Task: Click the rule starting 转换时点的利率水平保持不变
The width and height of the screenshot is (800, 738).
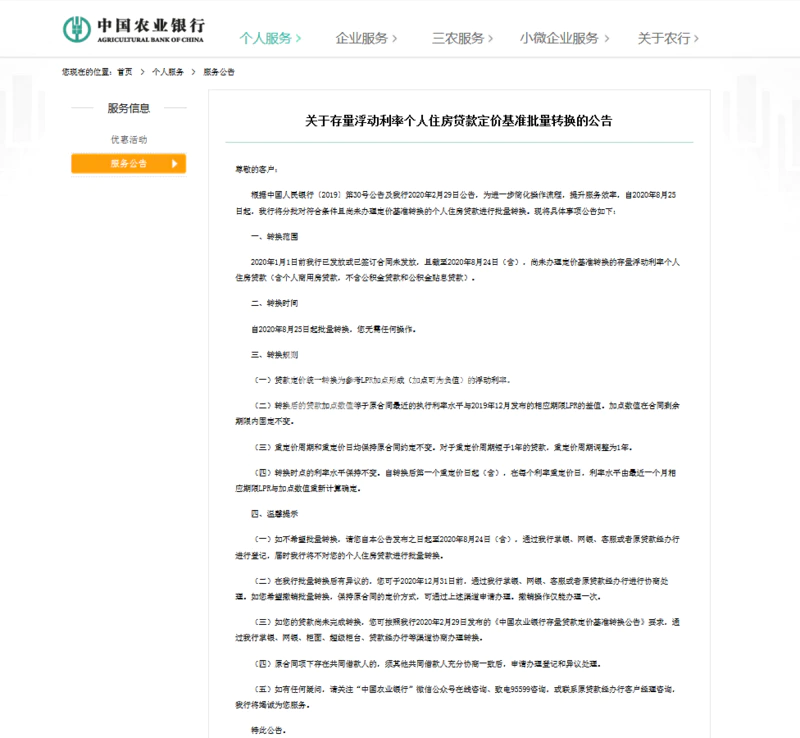Action: click(x=456, y=481)
